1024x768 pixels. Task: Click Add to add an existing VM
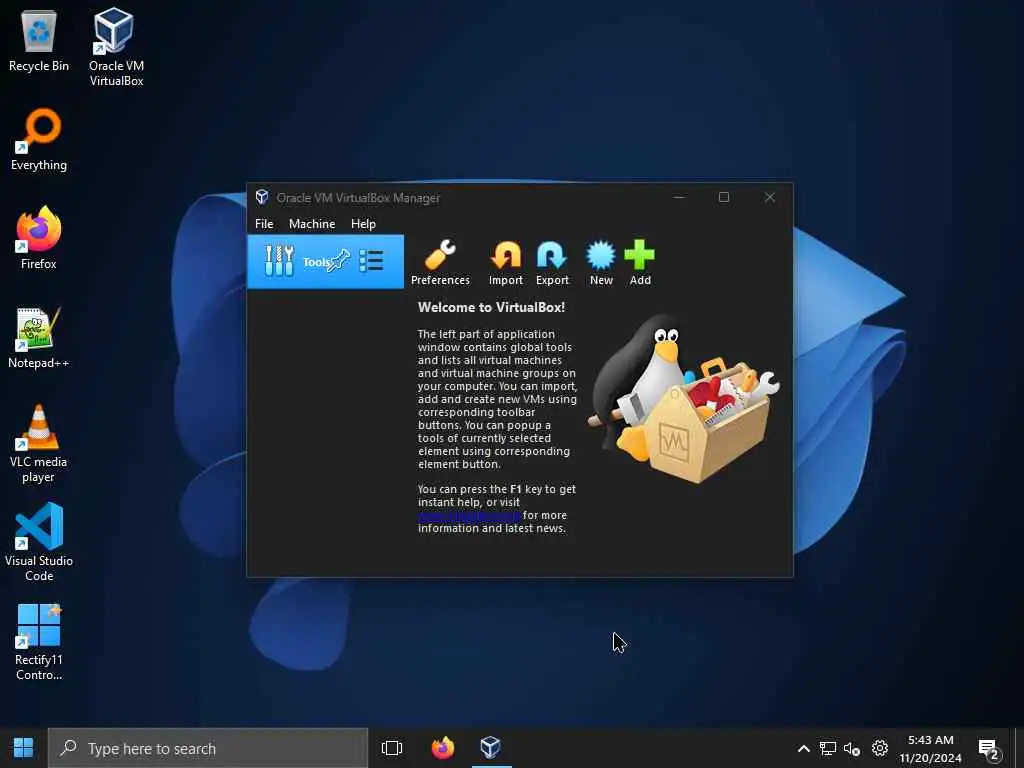coord(640,263)
